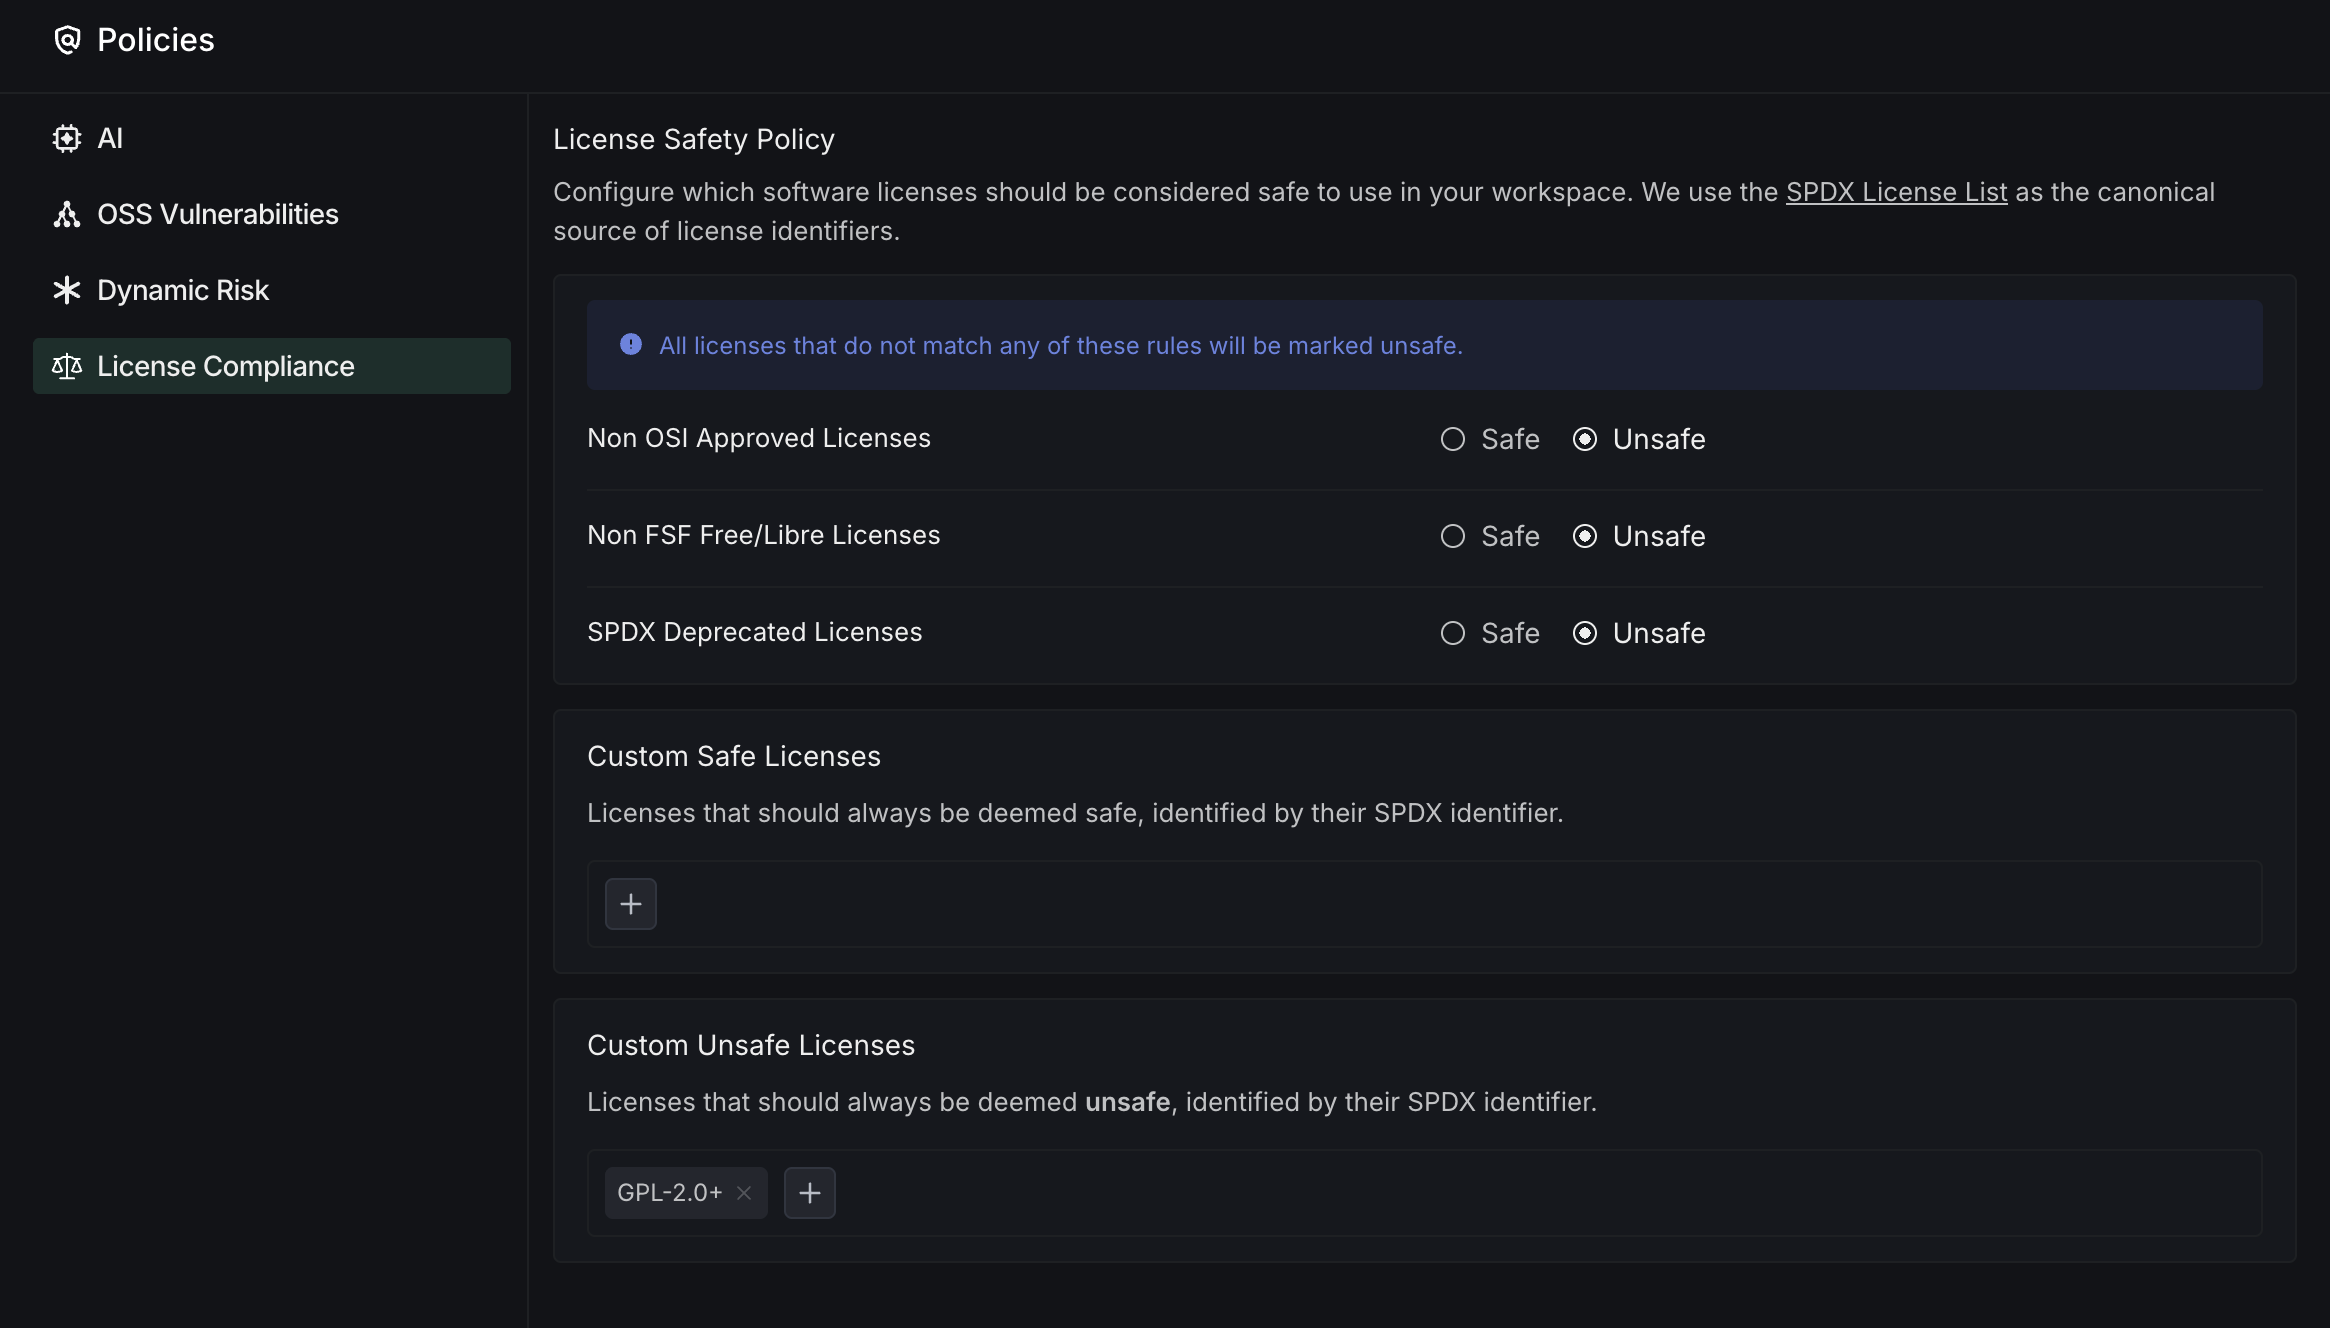Select Unsafe for Non FSF Free/Libre Licenses

1585,536
